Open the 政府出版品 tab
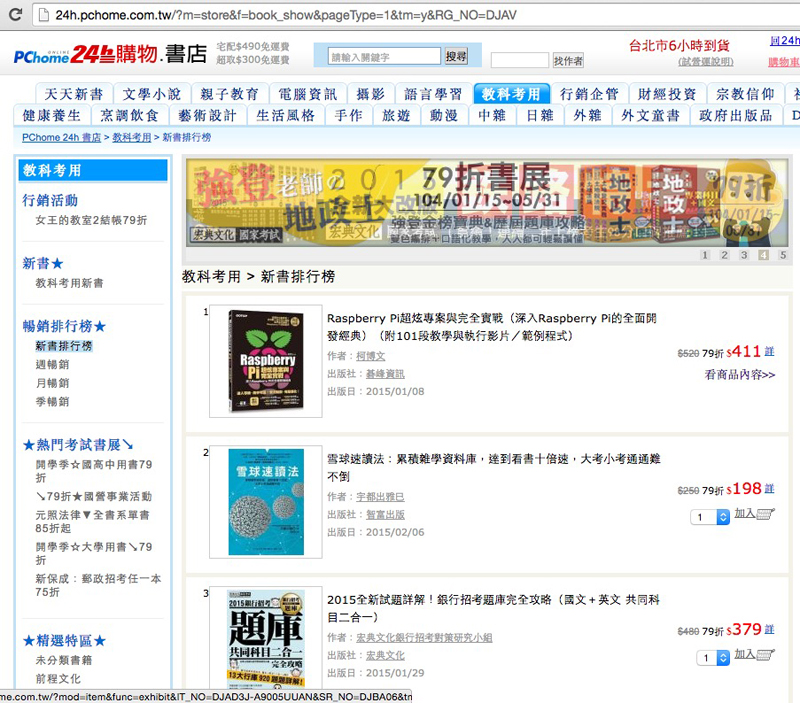This screenshot has height=703, width=800. coord(736,115)
